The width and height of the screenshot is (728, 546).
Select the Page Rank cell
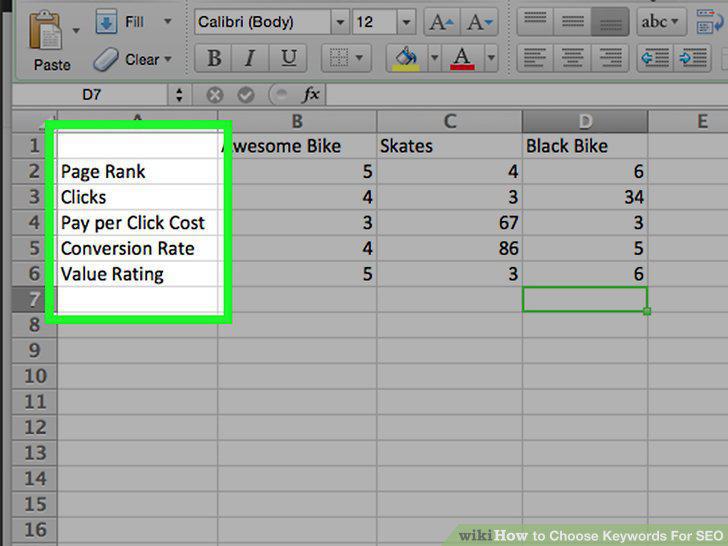[x=137, y=172]
